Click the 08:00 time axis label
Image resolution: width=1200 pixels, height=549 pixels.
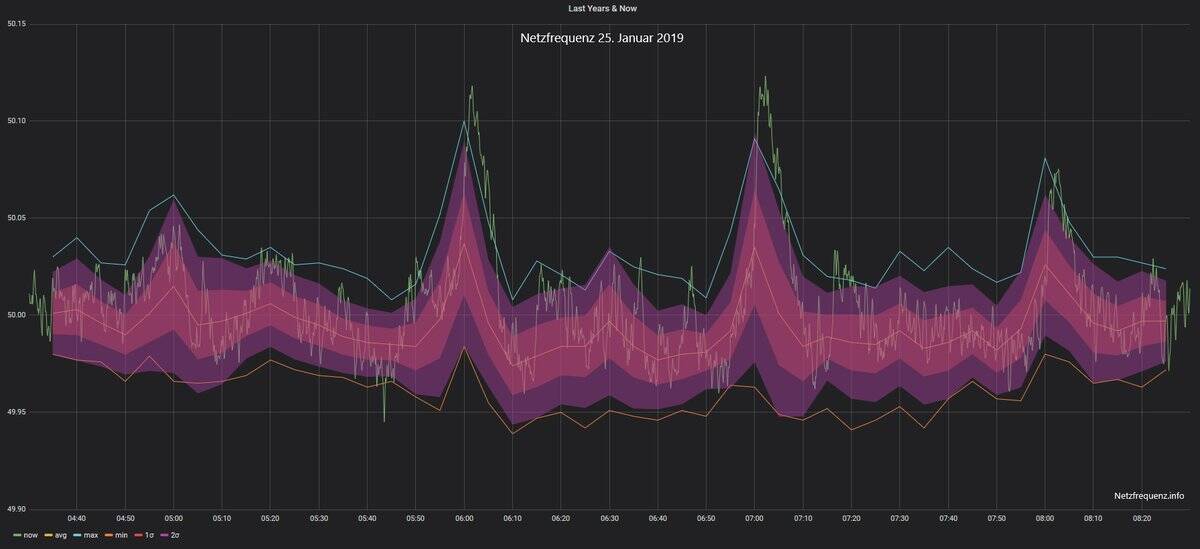(x=1045, y=519)
